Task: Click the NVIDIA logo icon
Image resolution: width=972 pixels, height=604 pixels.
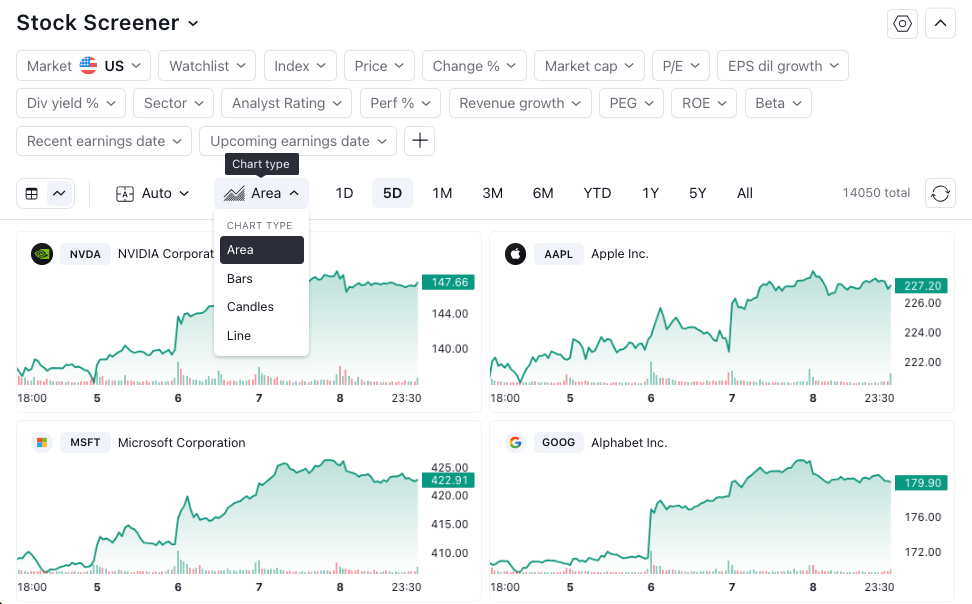Action: pyautogui.click(x=42, y=254)
